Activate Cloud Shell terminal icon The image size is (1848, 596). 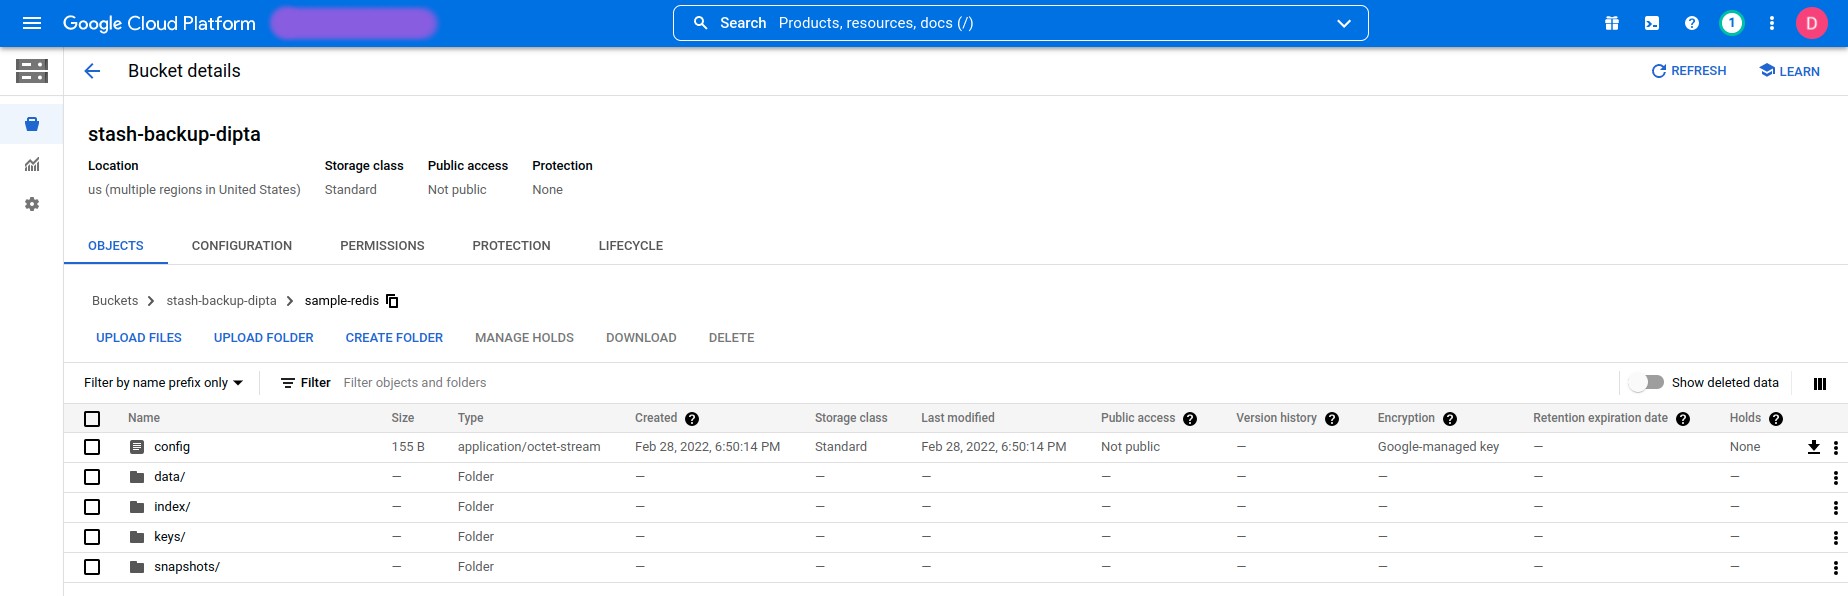click(x=1652, y=23)
